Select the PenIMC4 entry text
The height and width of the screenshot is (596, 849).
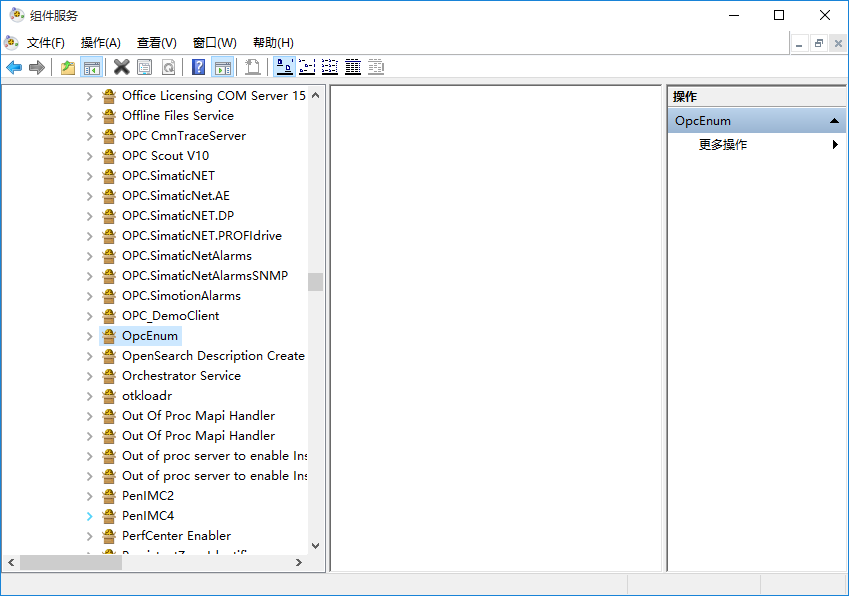point(148,516)
